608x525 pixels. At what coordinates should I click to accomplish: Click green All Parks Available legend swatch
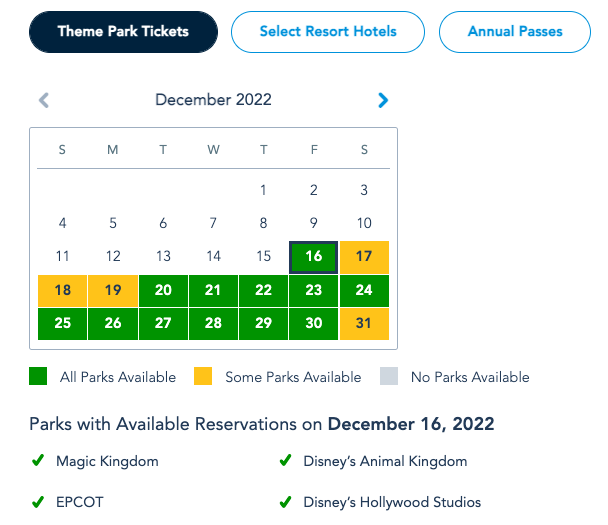[x=38, y=377]
